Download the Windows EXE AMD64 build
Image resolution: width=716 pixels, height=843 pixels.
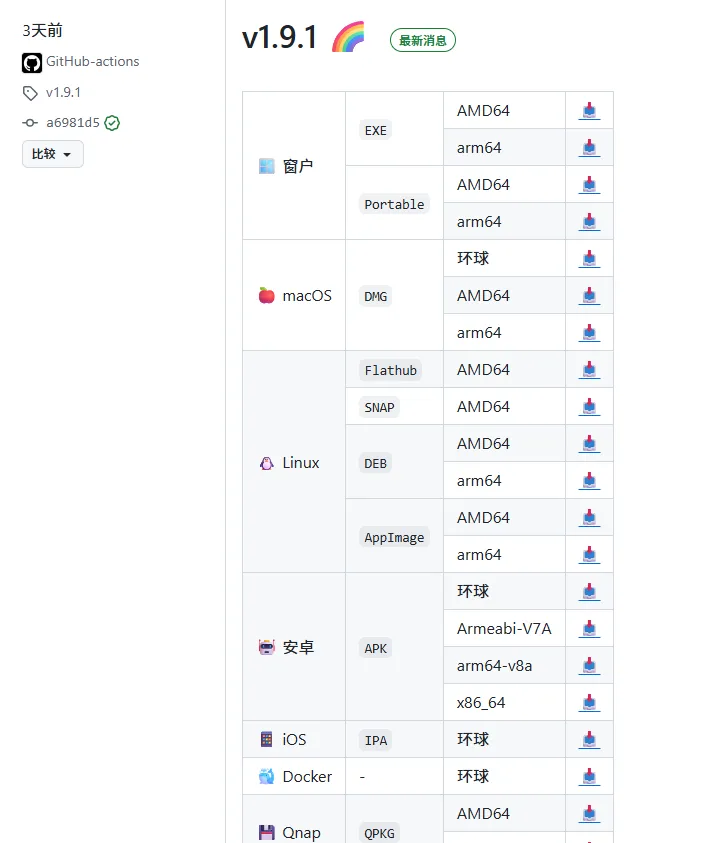pos(589,111)
